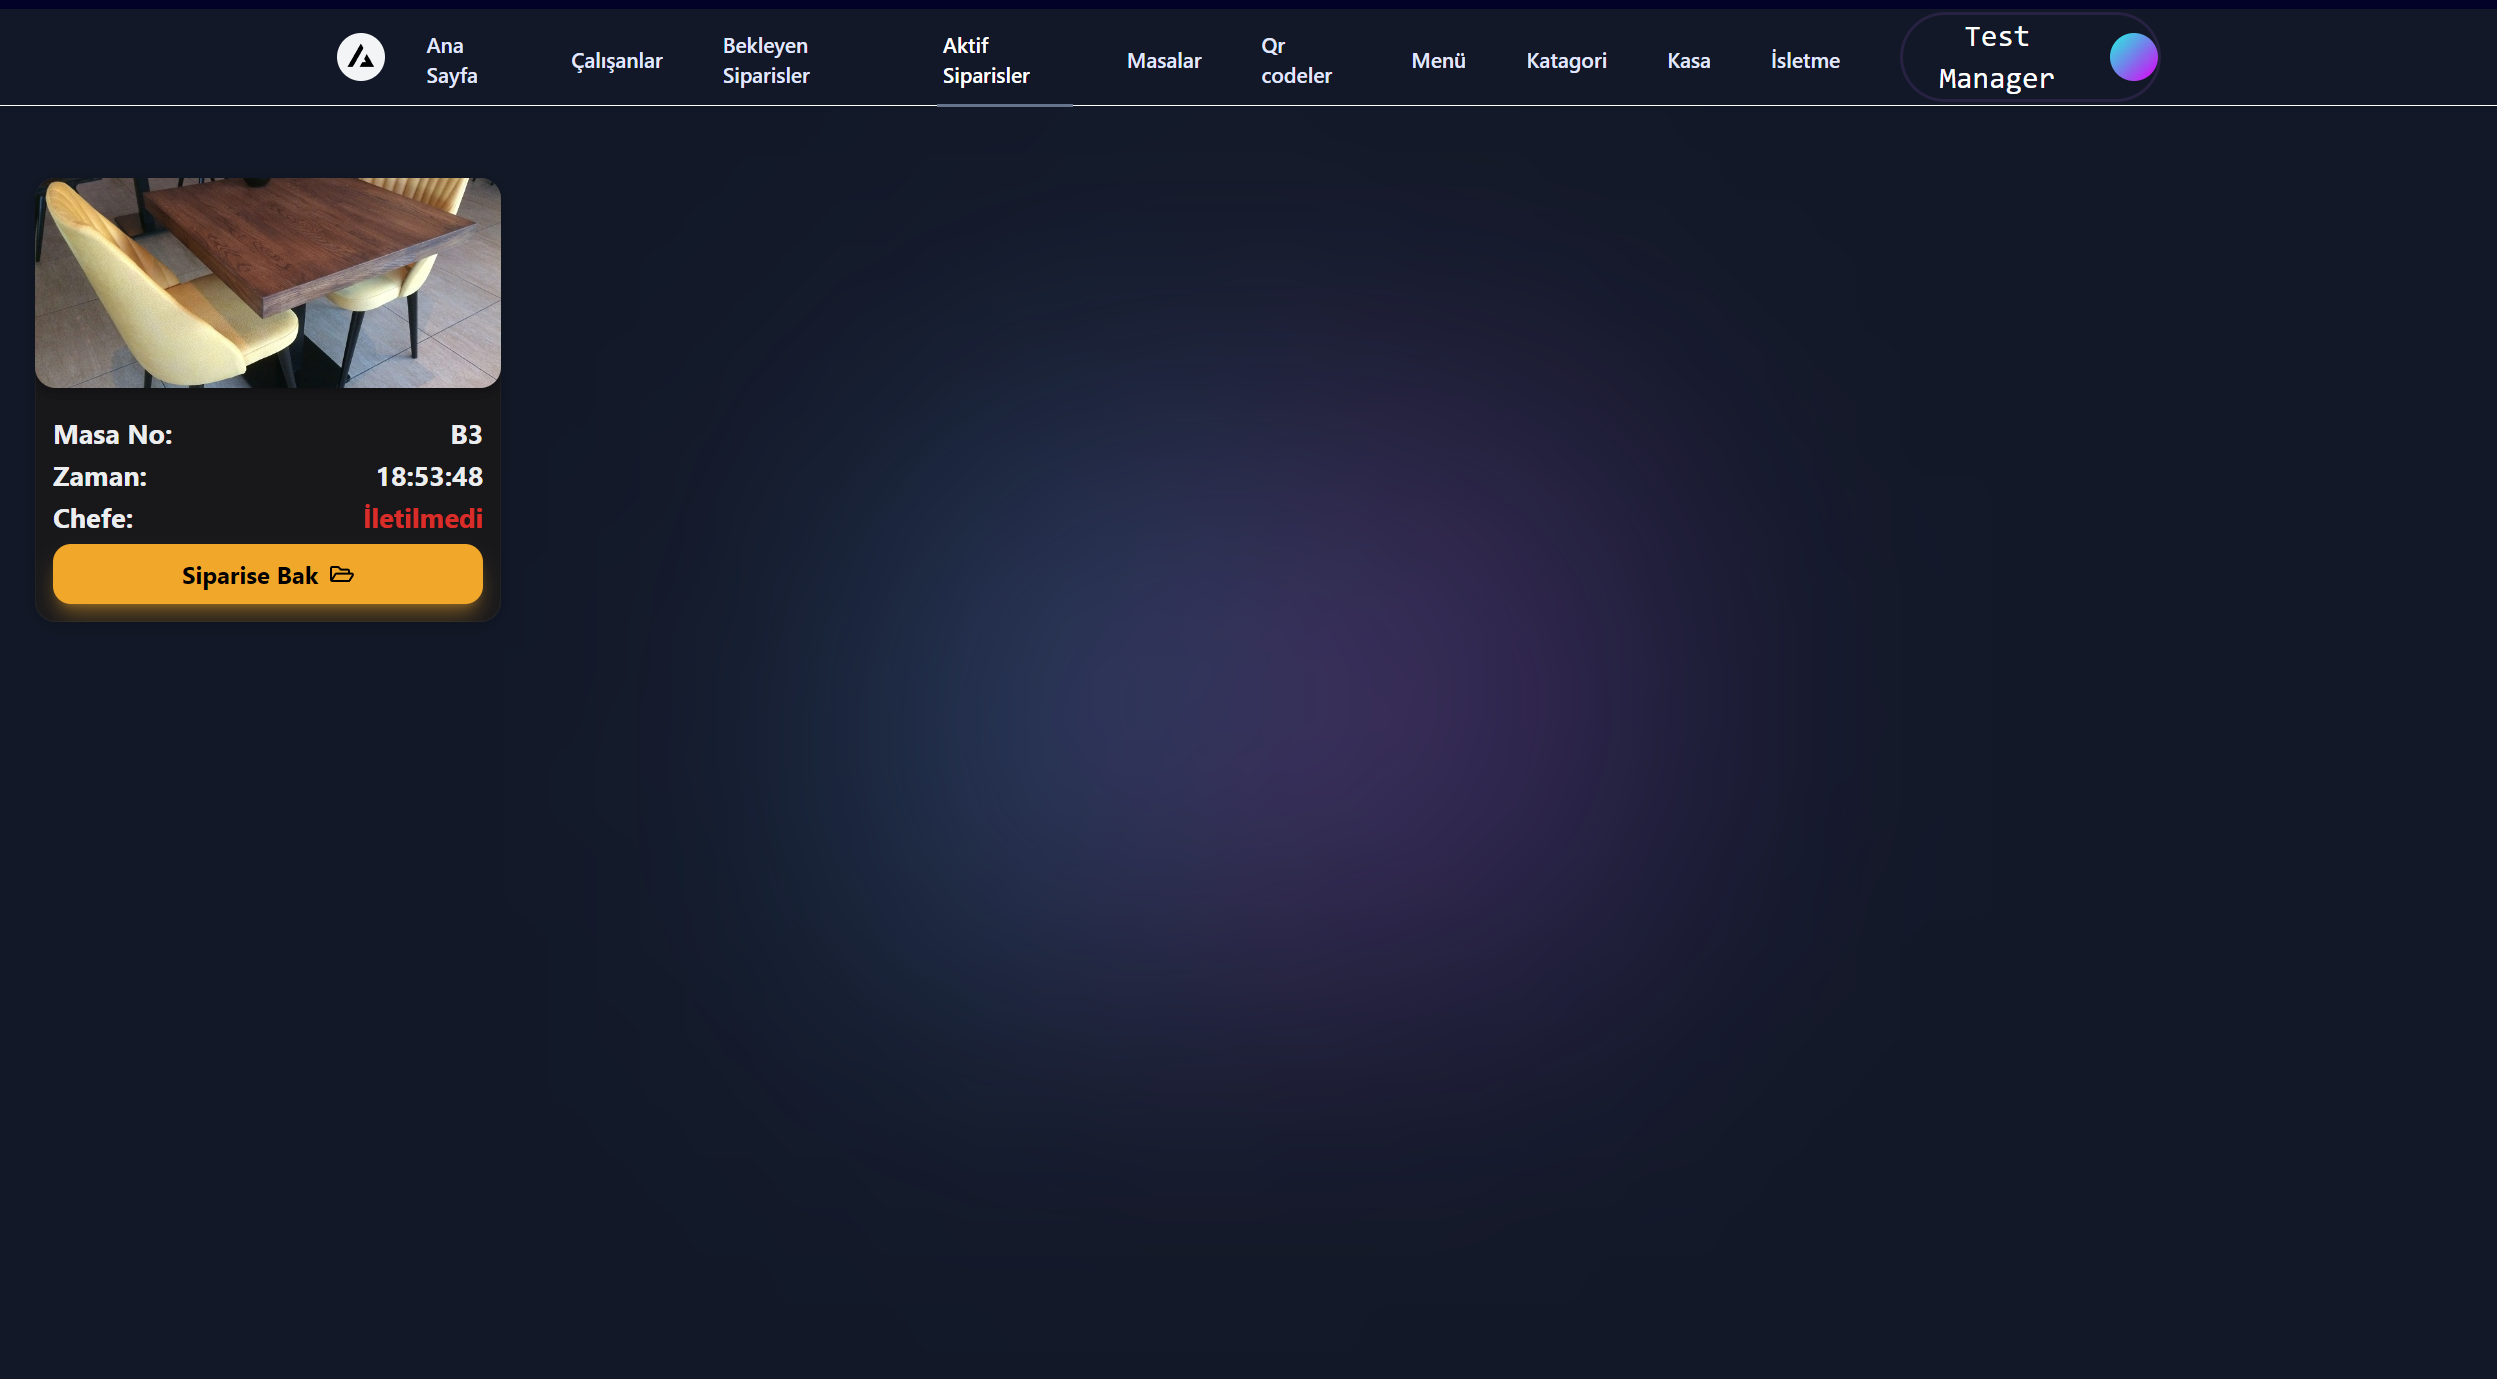Click the Zaman: label

(100, 476)
